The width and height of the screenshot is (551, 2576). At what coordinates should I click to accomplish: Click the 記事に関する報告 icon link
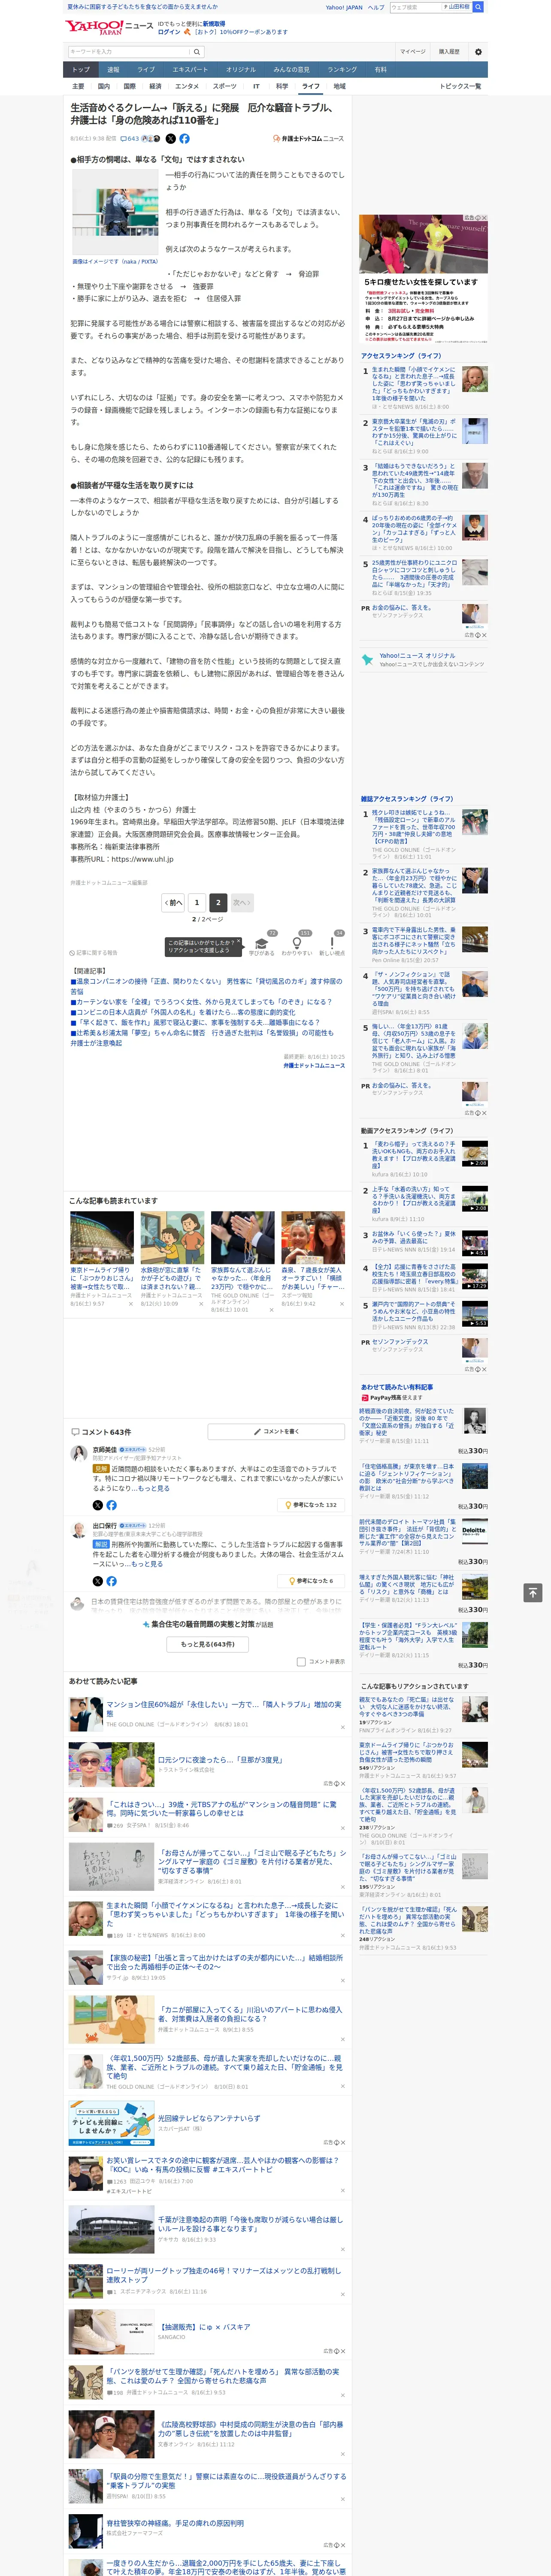pos(94,953)
